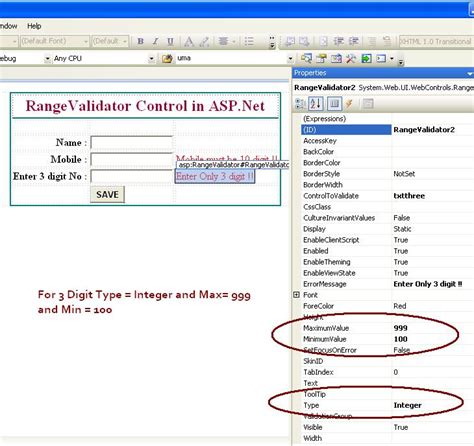Click the Property Pages icon
Screen dimensions: 474x446
click(x=368, y=104)
